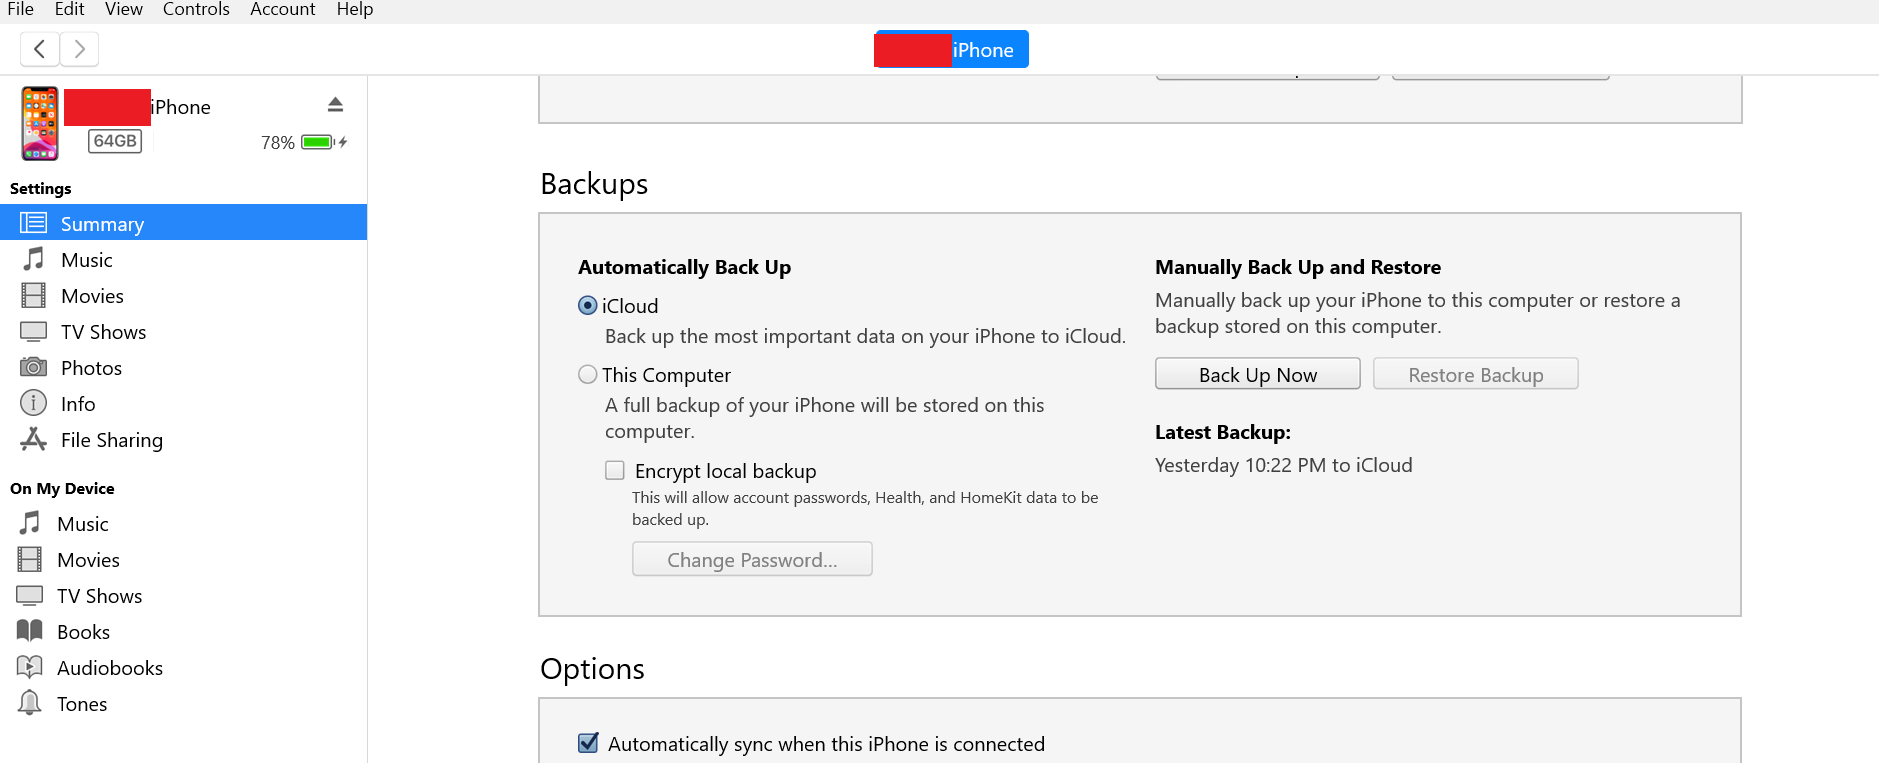Open the Controls menu
This screenshot has height=763, width=1879.
(196, 9)
